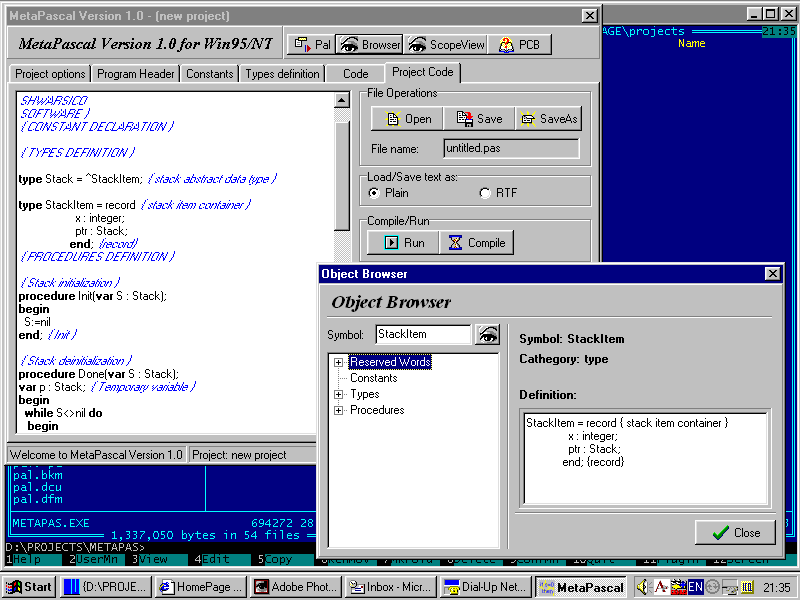Open ScopeView from the toolbar
The width and height of the screenshot is (800, 600).
point(446,44)
